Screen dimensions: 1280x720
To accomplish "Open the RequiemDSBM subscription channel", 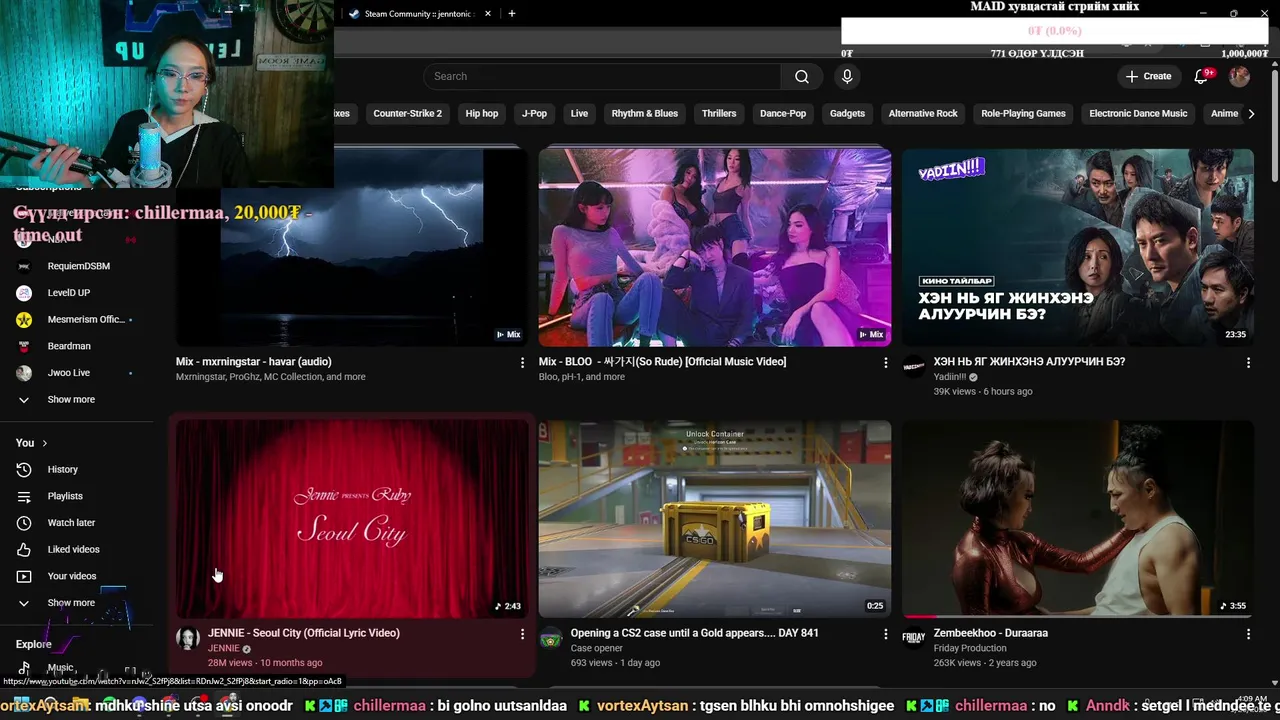I will pos(78,266).
